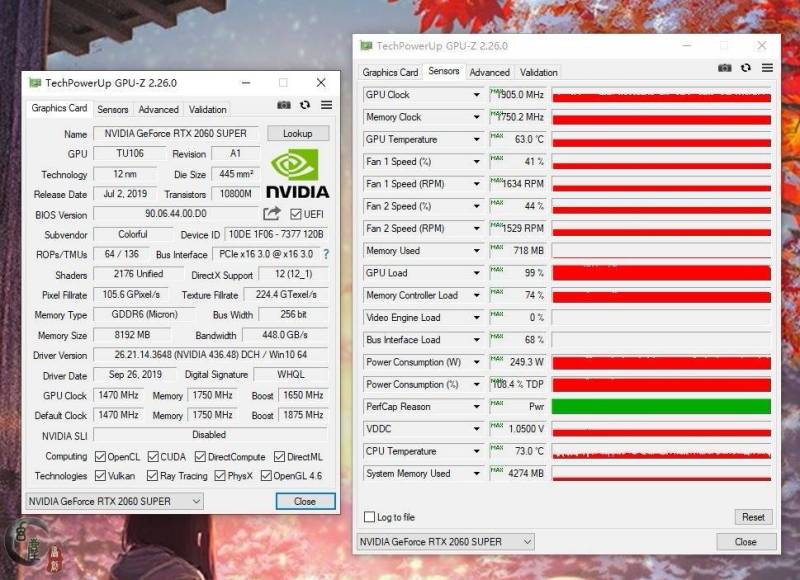The image size is (800, 580).
Task: Click the refresh icon in the Graphics Card window
Action: point(304,104)
